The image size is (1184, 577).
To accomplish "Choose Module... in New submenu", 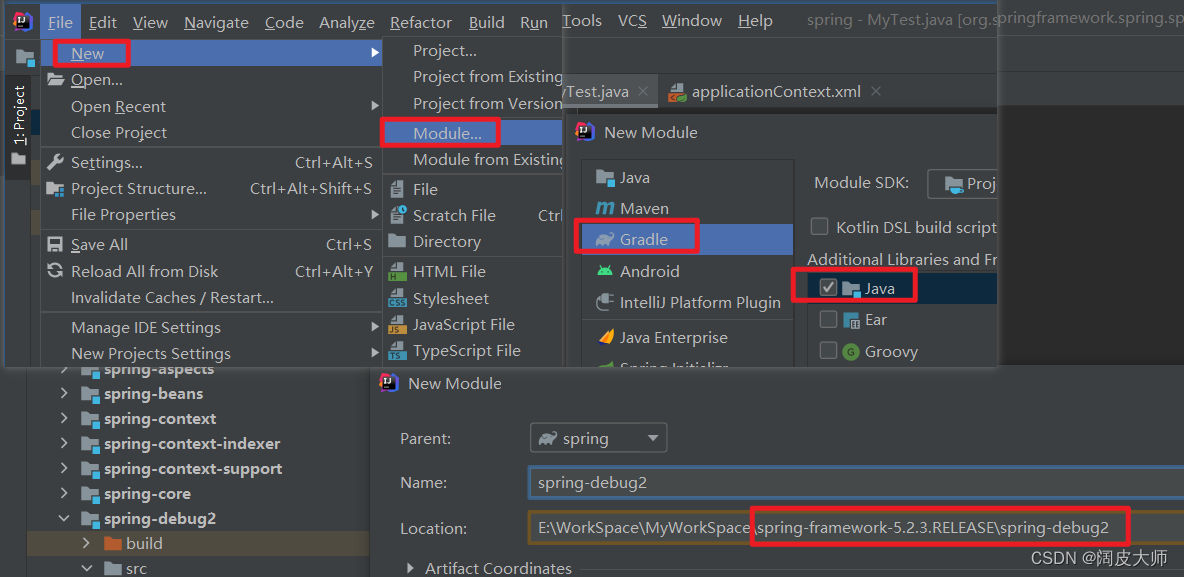I will (x=473, y=134).
